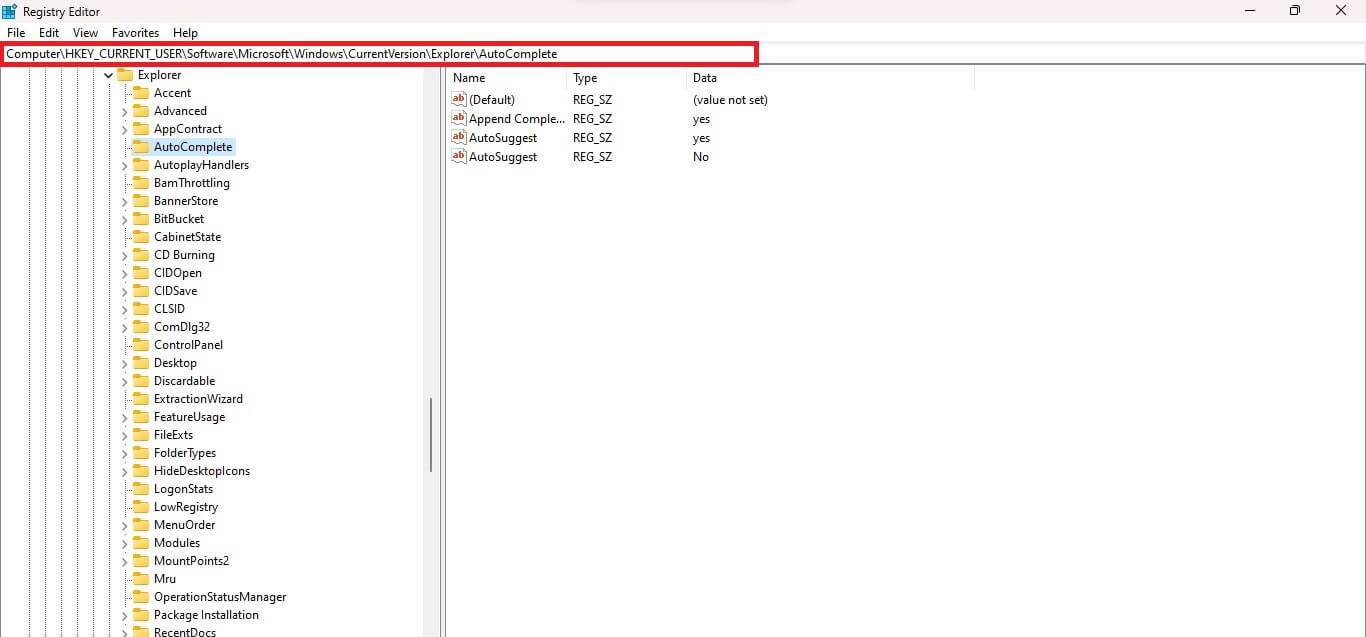This screenshot has width=1366, height=637.
Task: Select the LogonStats key in tree
Action: click(x=183, y=489)
